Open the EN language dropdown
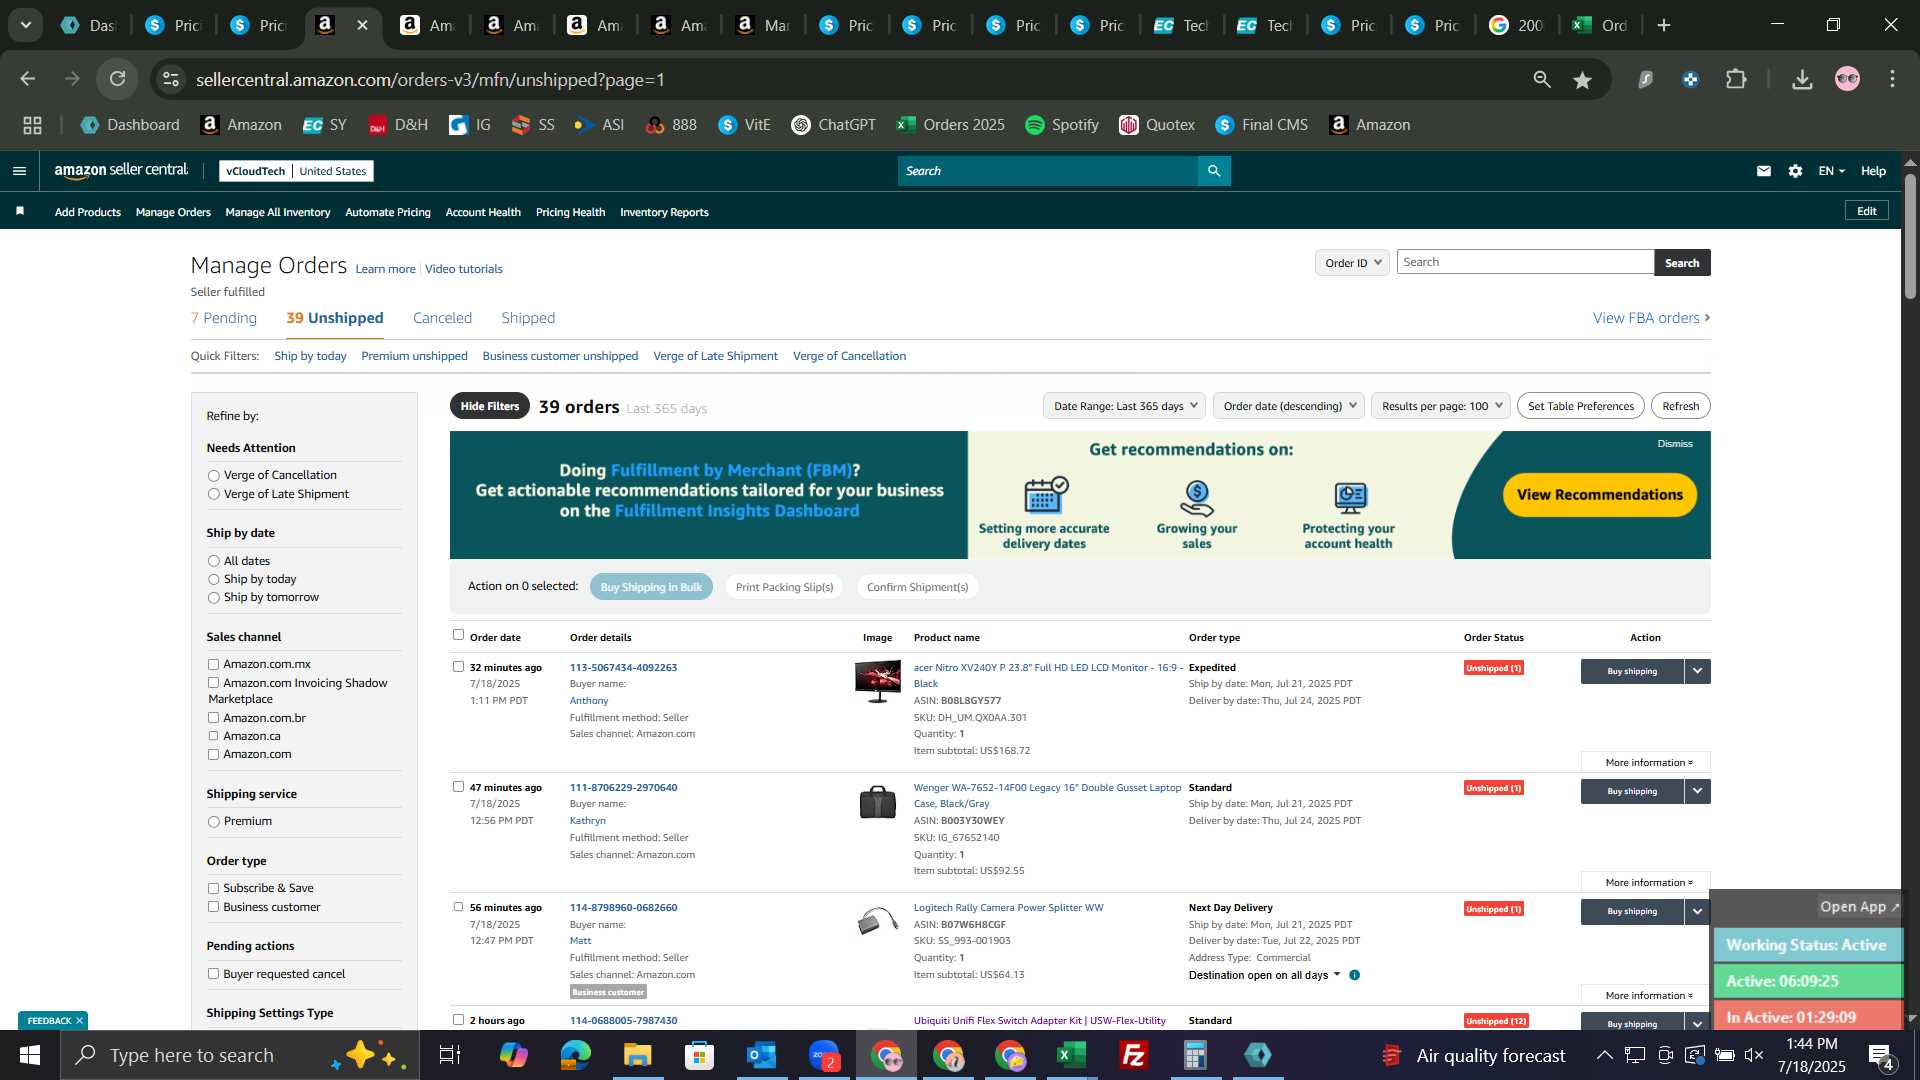Screen dimensions: 1920x1080 pyautogui.click(x=1831, y=171)
